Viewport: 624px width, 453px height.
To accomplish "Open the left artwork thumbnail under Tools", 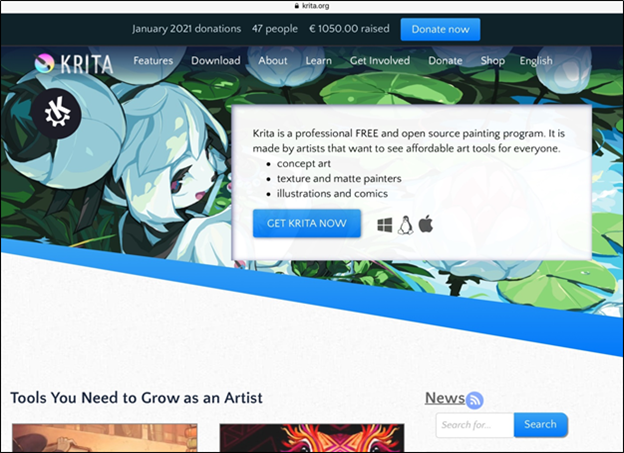I will point(105,438).
